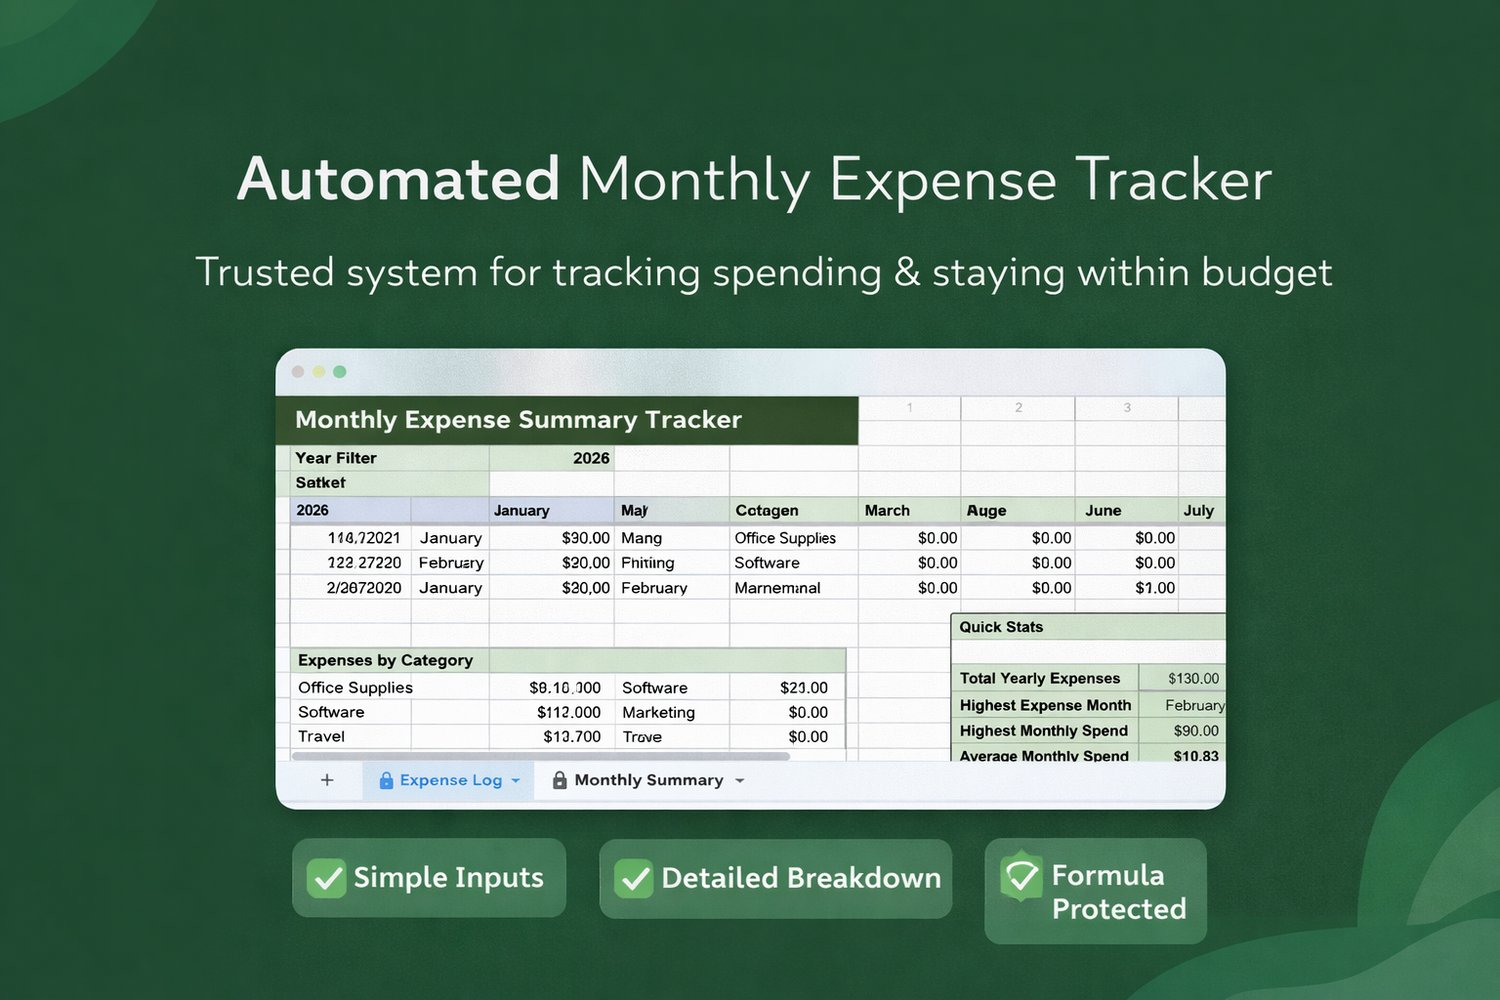This screenshot has height=1000, width=1500.
Task: Click the red window dot
Action: pos(298,372)
